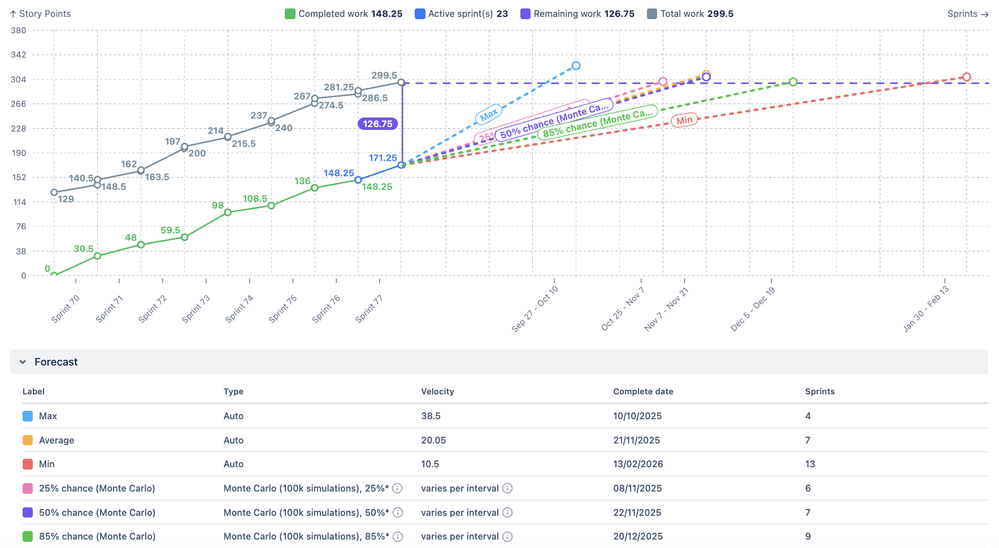This screenshot has width=999, height=548.
Task: Click velocity info icon in 25% chance row
Action: click(x=507, y=489)
